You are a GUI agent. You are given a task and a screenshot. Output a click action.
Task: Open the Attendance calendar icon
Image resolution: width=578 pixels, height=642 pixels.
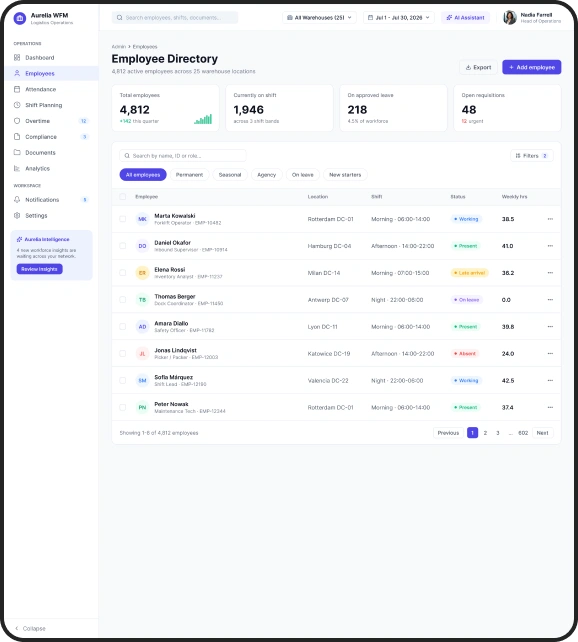(17, 89)
